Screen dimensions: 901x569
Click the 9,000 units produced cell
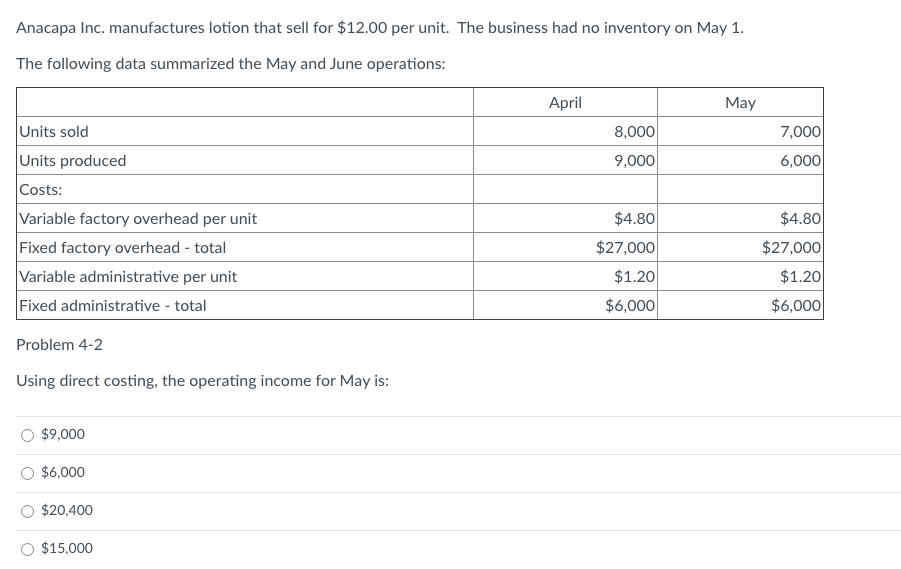[x=634, y=161]
